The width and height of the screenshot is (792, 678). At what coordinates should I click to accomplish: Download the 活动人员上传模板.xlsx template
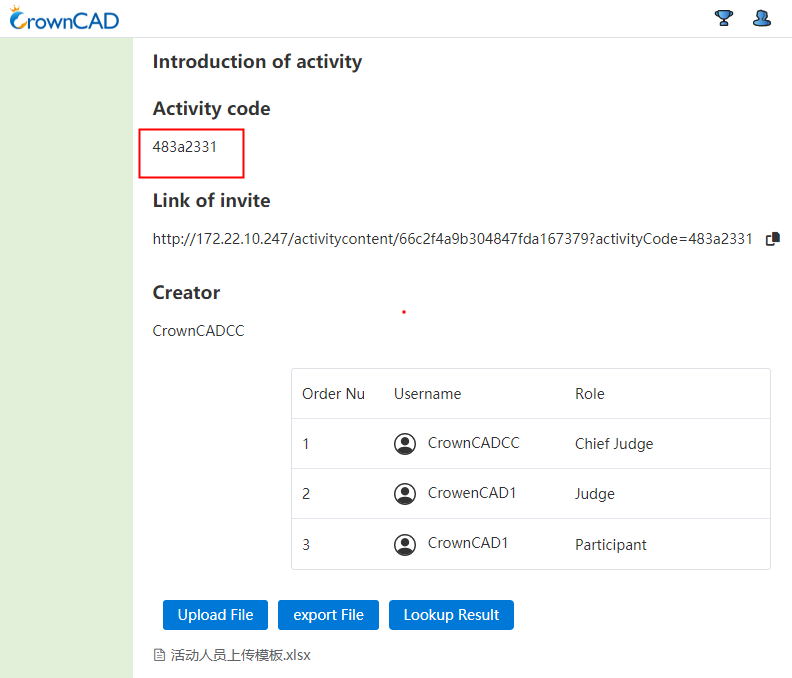[x=240, y=655]
